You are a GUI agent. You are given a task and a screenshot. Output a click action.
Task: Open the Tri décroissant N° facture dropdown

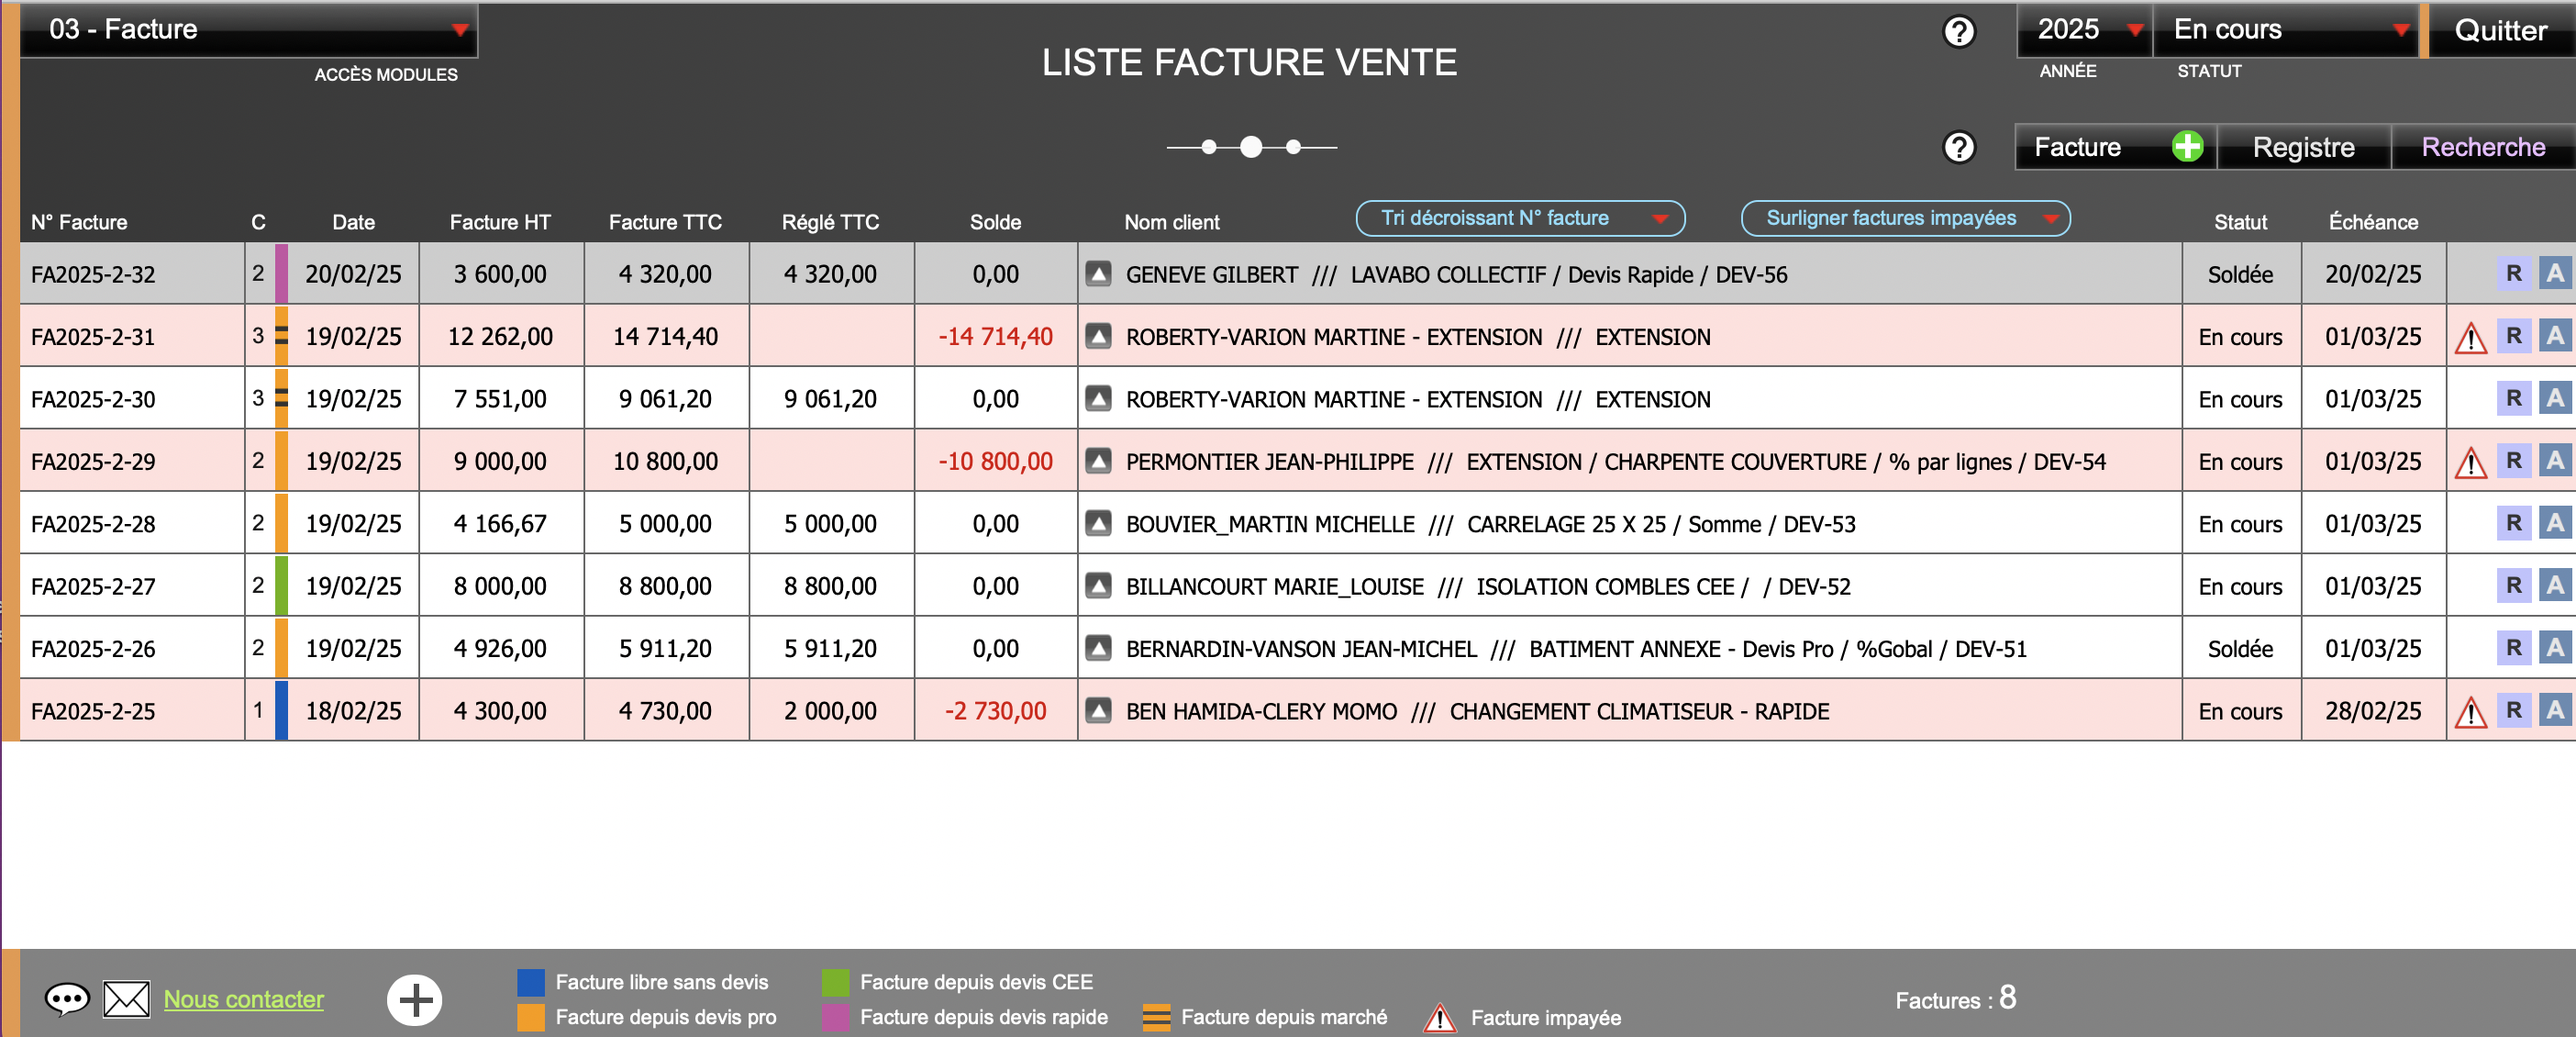coord(1519,218)
